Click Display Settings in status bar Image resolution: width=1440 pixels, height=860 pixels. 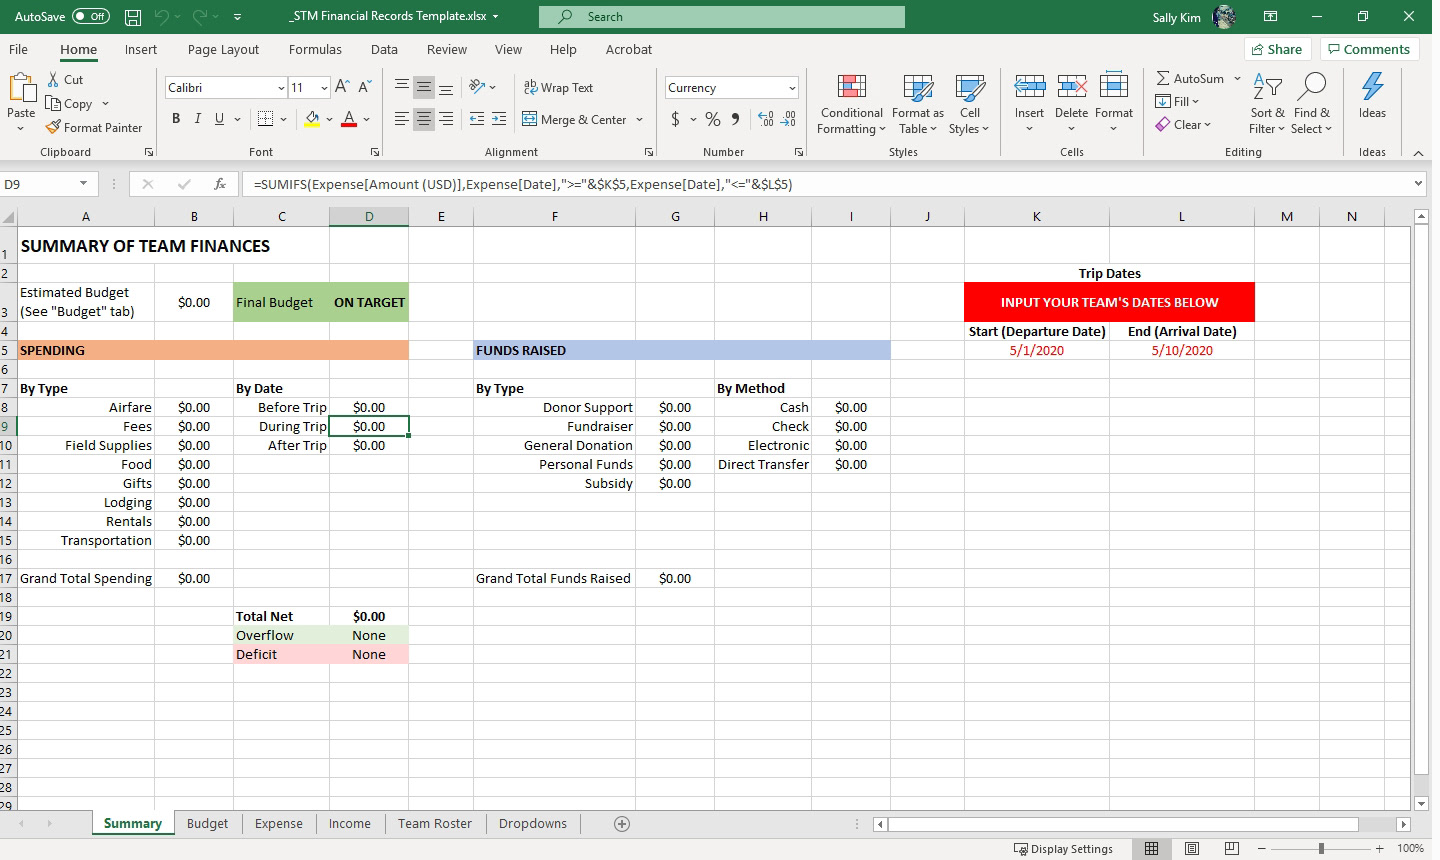(x=1063, y=848)
